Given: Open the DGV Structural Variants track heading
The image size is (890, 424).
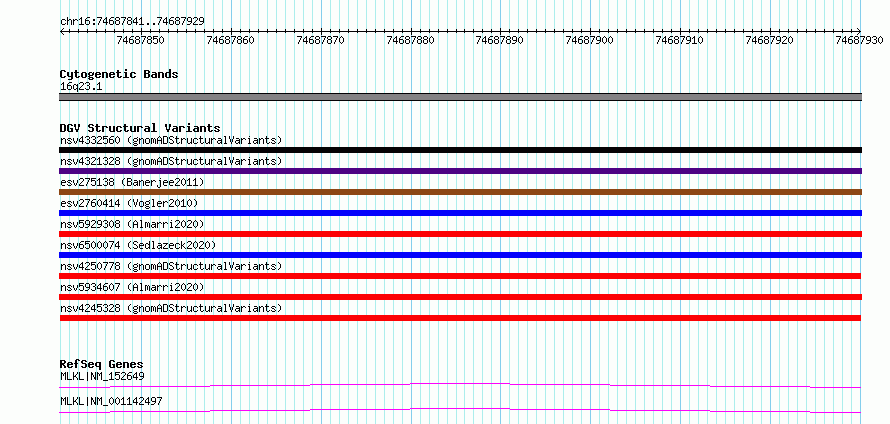Looking at the screenshot, I should [x=140, y=128].
